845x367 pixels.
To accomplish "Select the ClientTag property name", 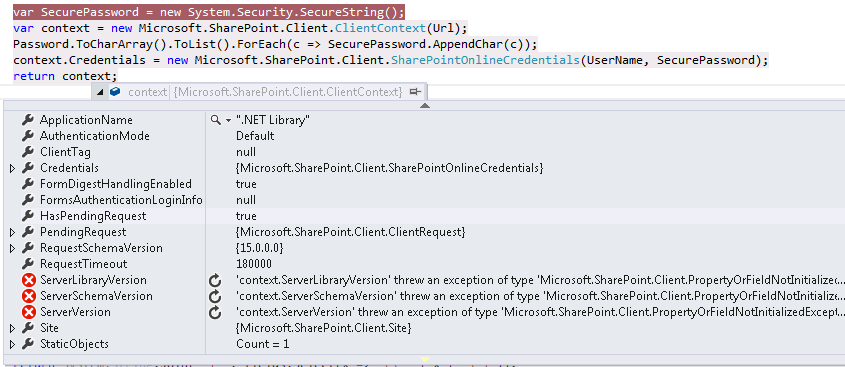I will click(65, 152).
